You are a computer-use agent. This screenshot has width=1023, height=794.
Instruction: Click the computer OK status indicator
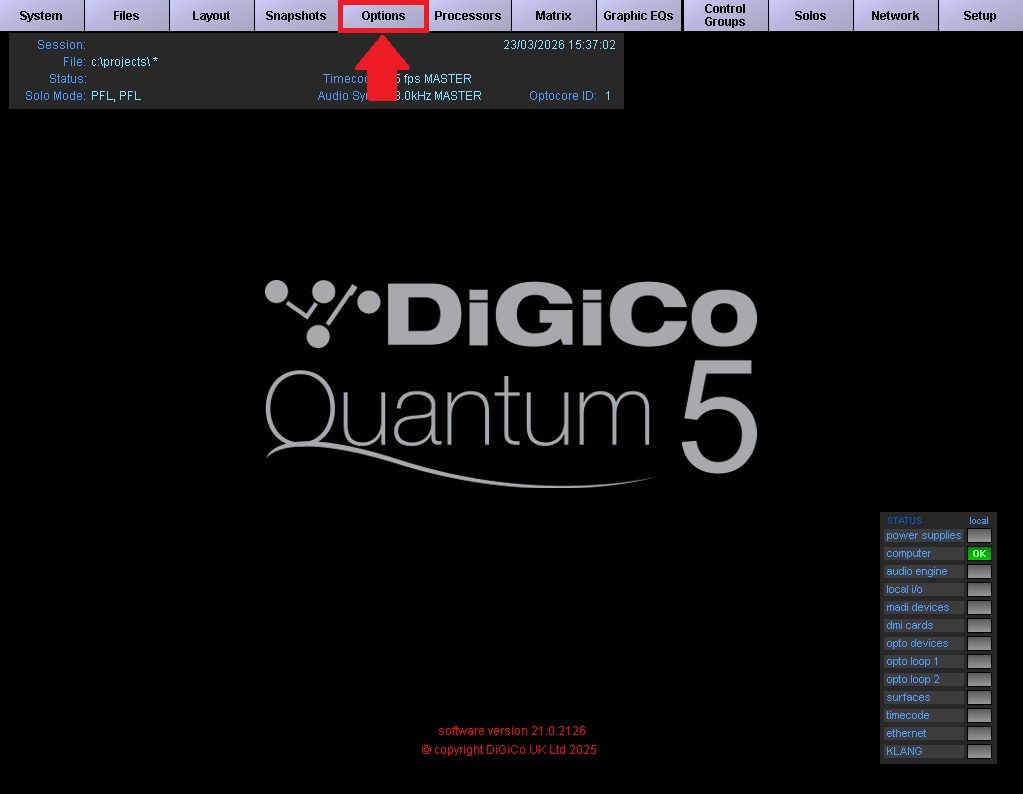pyautogui.click(x=979, y=553)
